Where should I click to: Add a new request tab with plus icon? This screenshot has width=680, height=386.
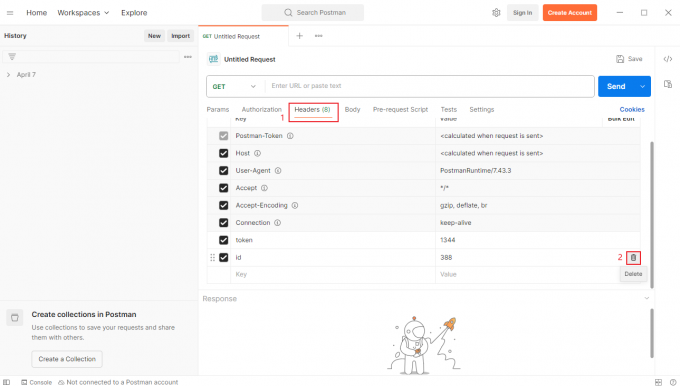click(x=299, y=36)
